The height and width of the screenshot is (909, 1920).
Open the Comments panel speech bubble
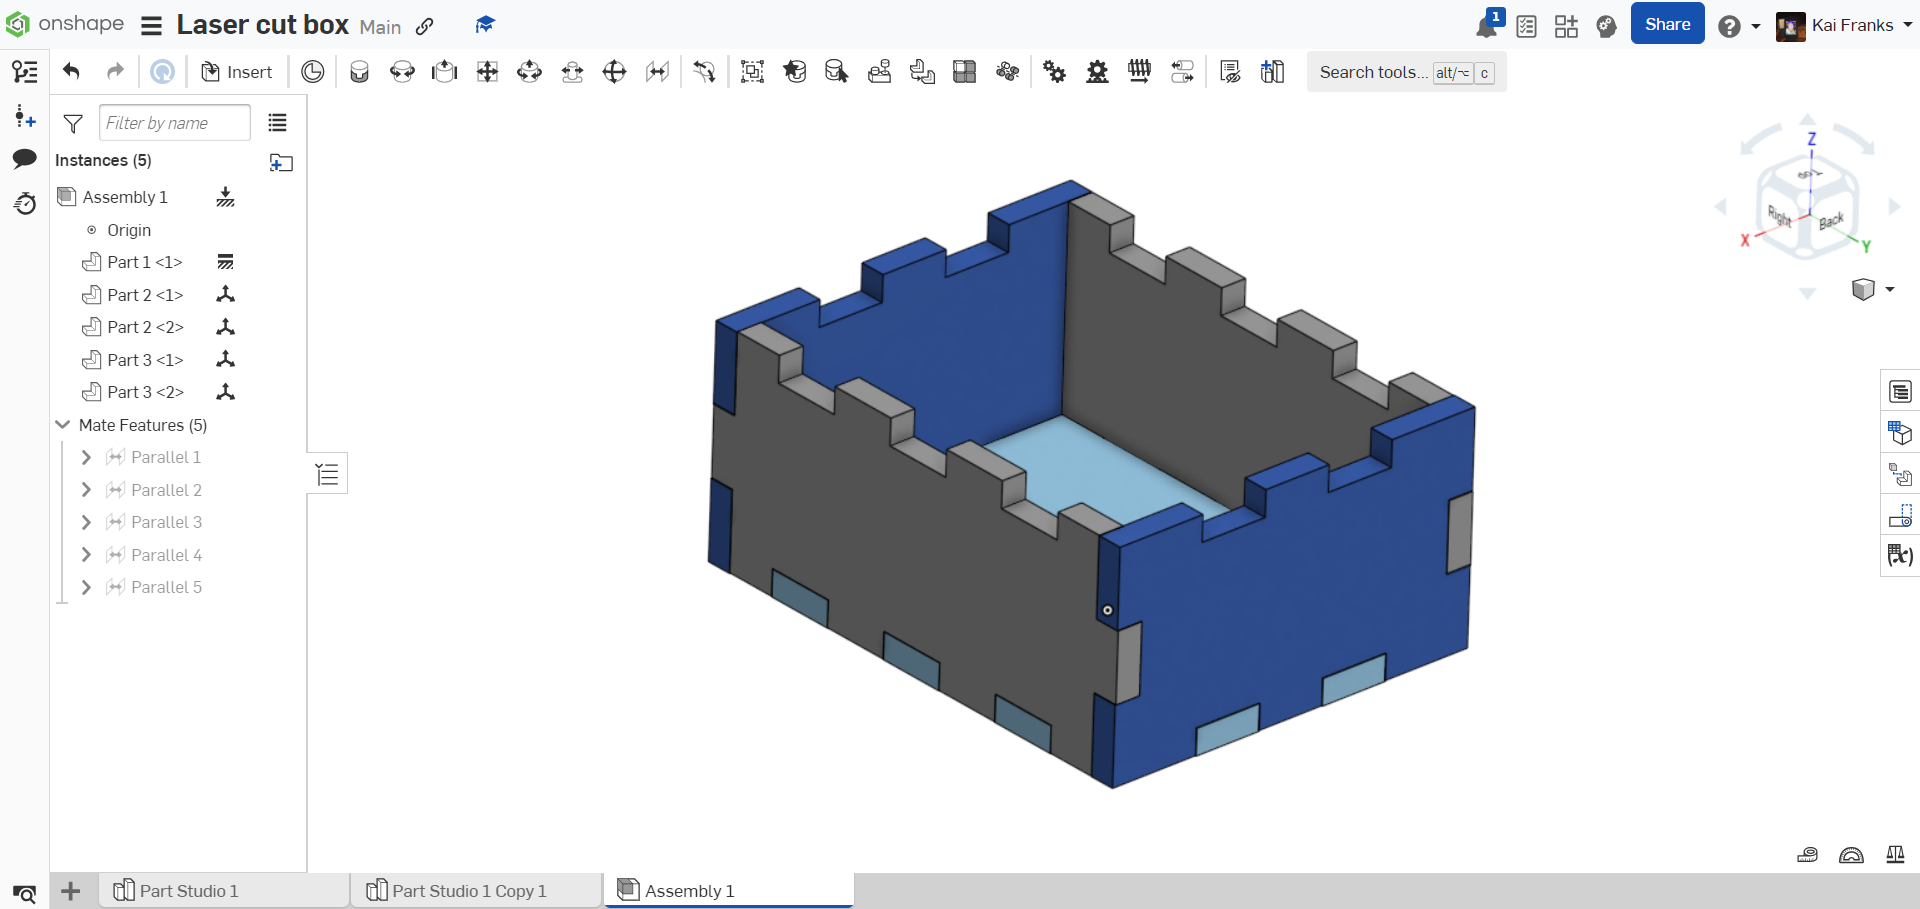click(25, 158)
